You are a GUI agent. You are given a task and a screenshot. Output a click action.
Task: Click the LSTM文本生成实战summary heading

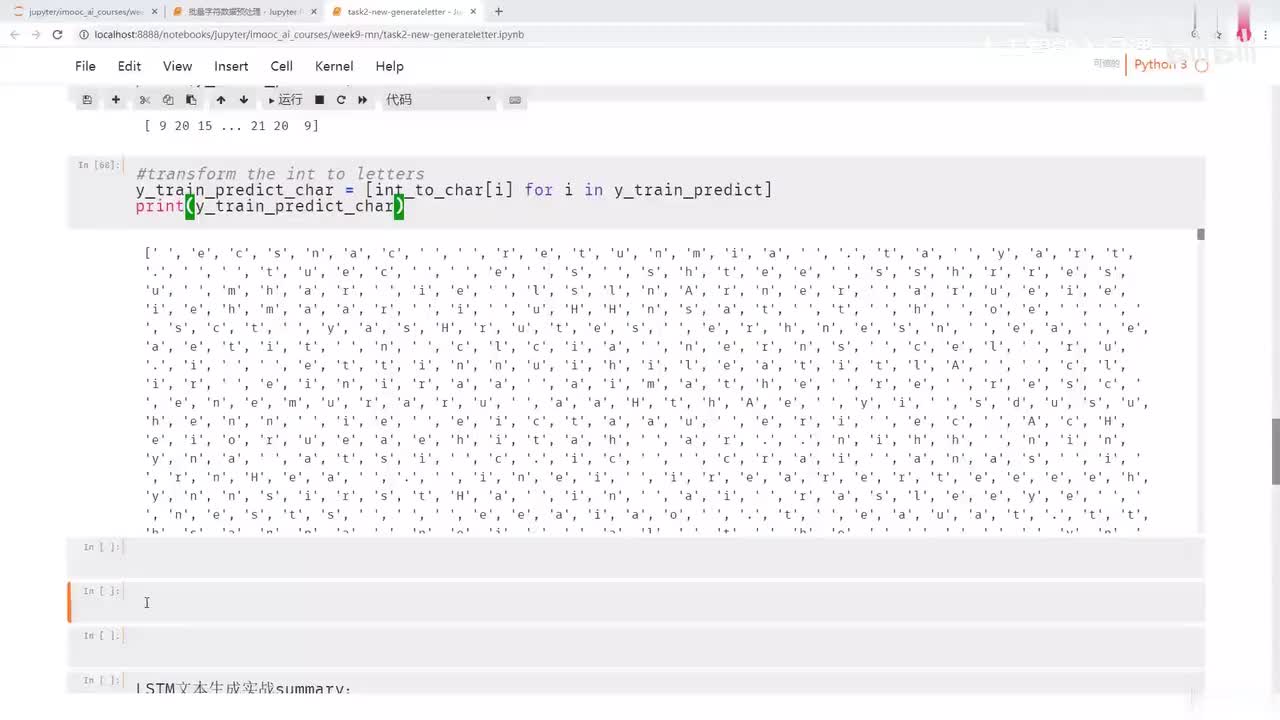pos(244,688)
